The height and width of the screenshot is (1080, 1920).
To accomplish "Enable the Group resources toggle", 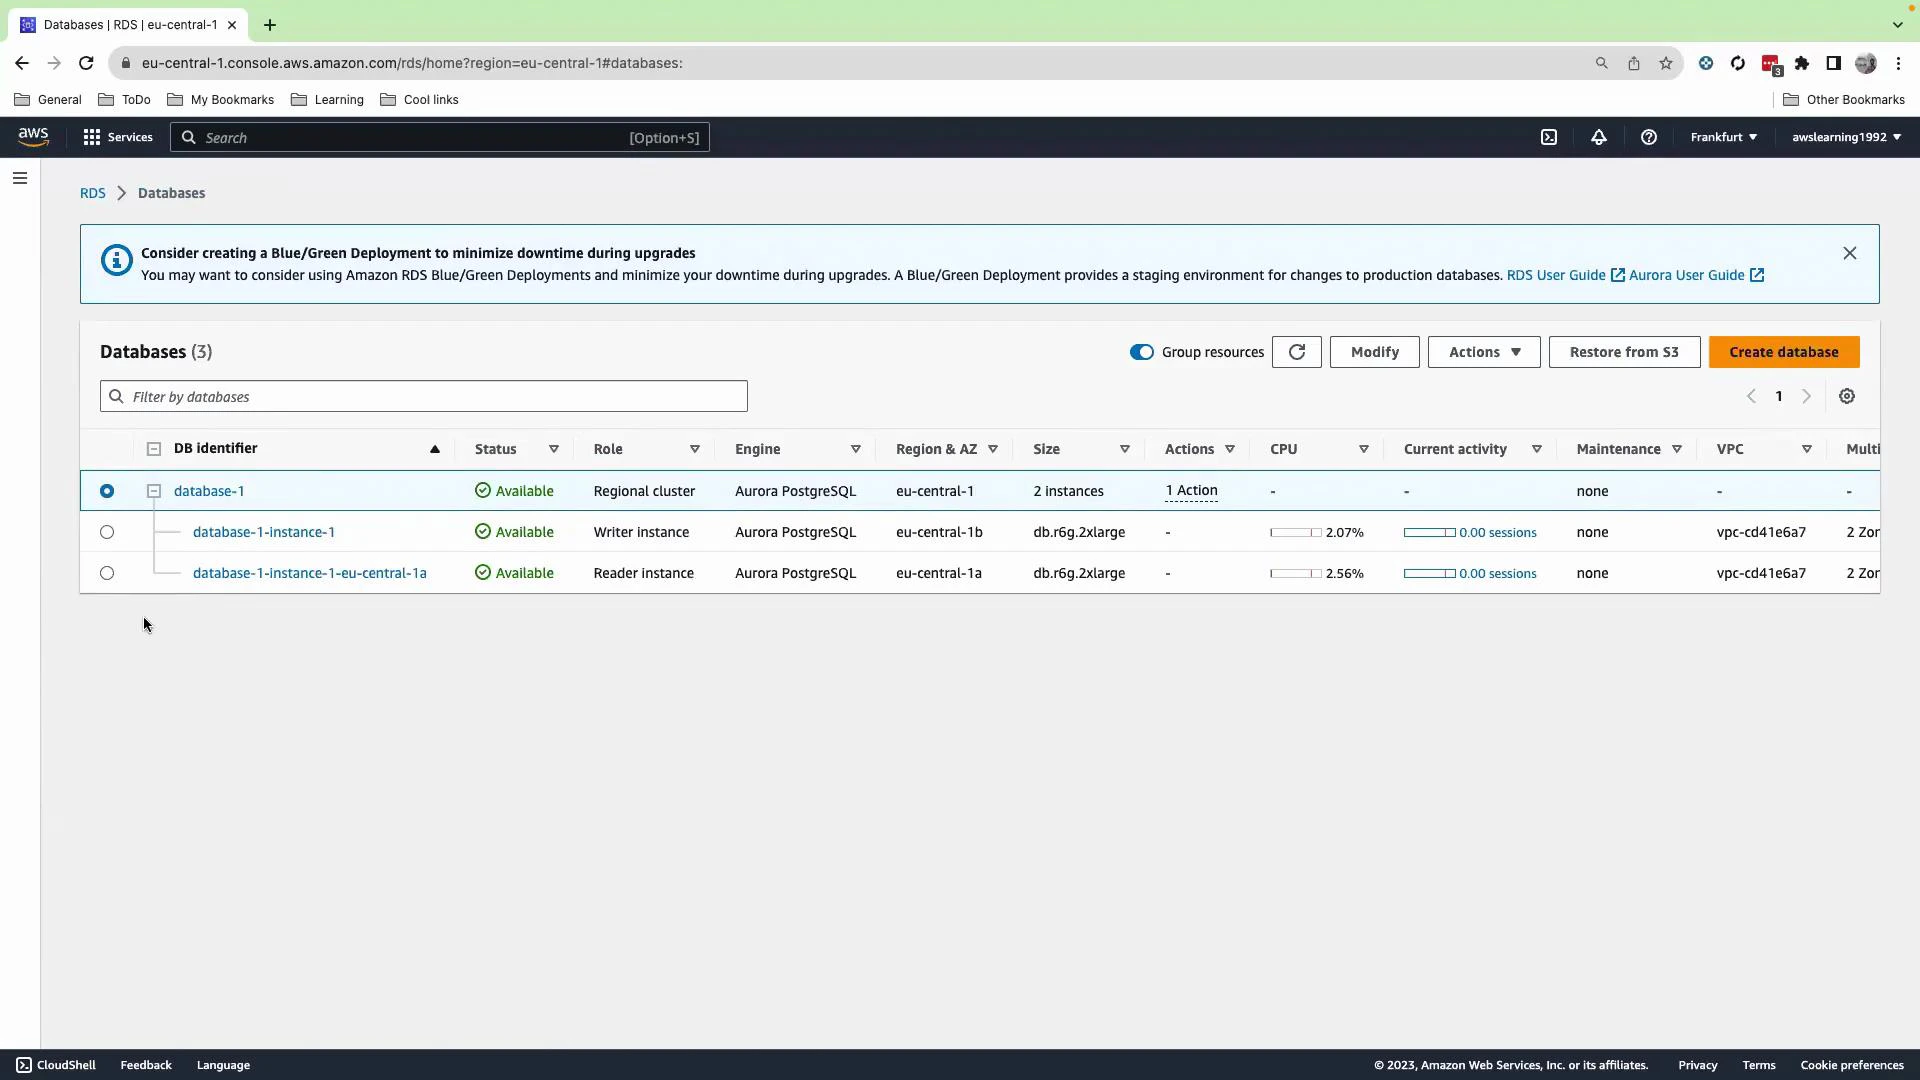I will [x=1141, y=352].
